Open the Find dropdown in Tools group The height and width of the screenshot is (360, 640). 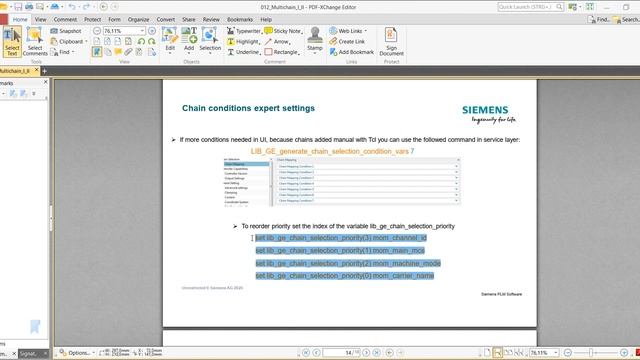[x=62, y=52]
